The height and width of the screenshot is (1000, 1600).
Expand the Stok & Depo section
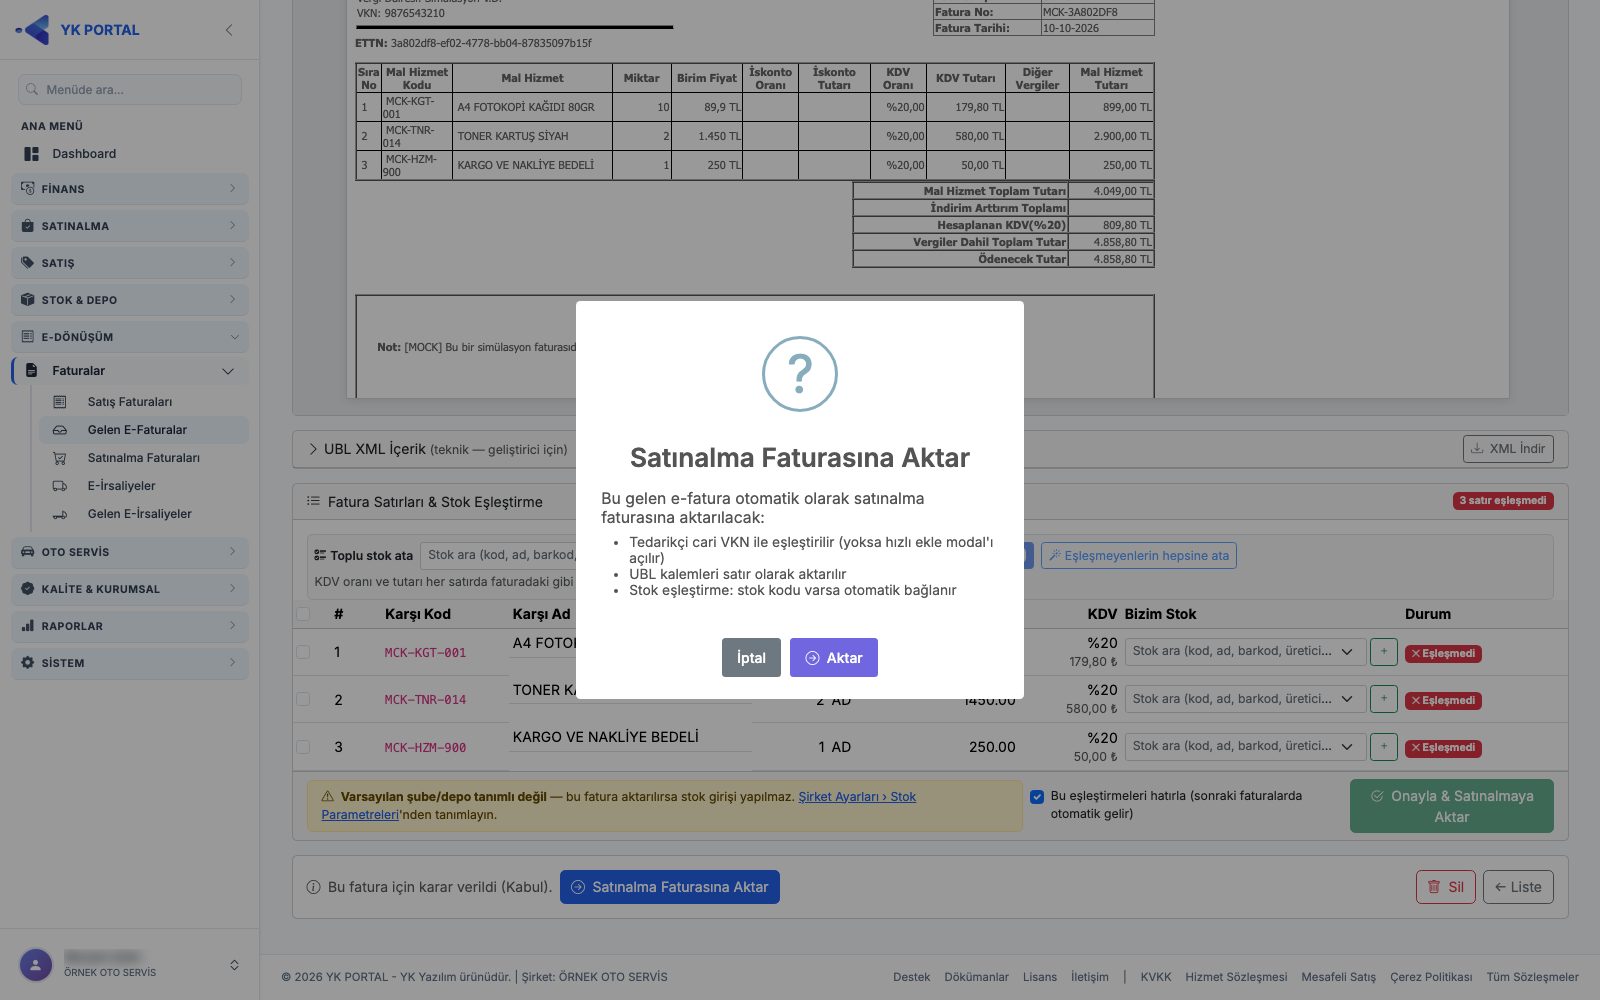130,300
